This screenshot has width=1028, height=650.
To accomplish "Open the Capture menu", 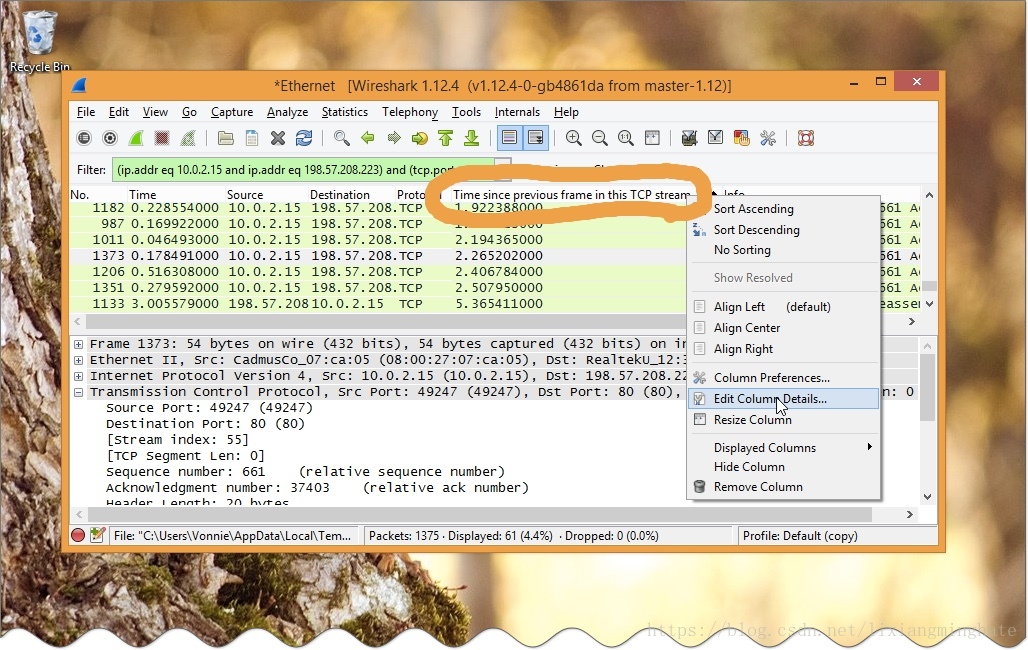I will click(231, 112).
